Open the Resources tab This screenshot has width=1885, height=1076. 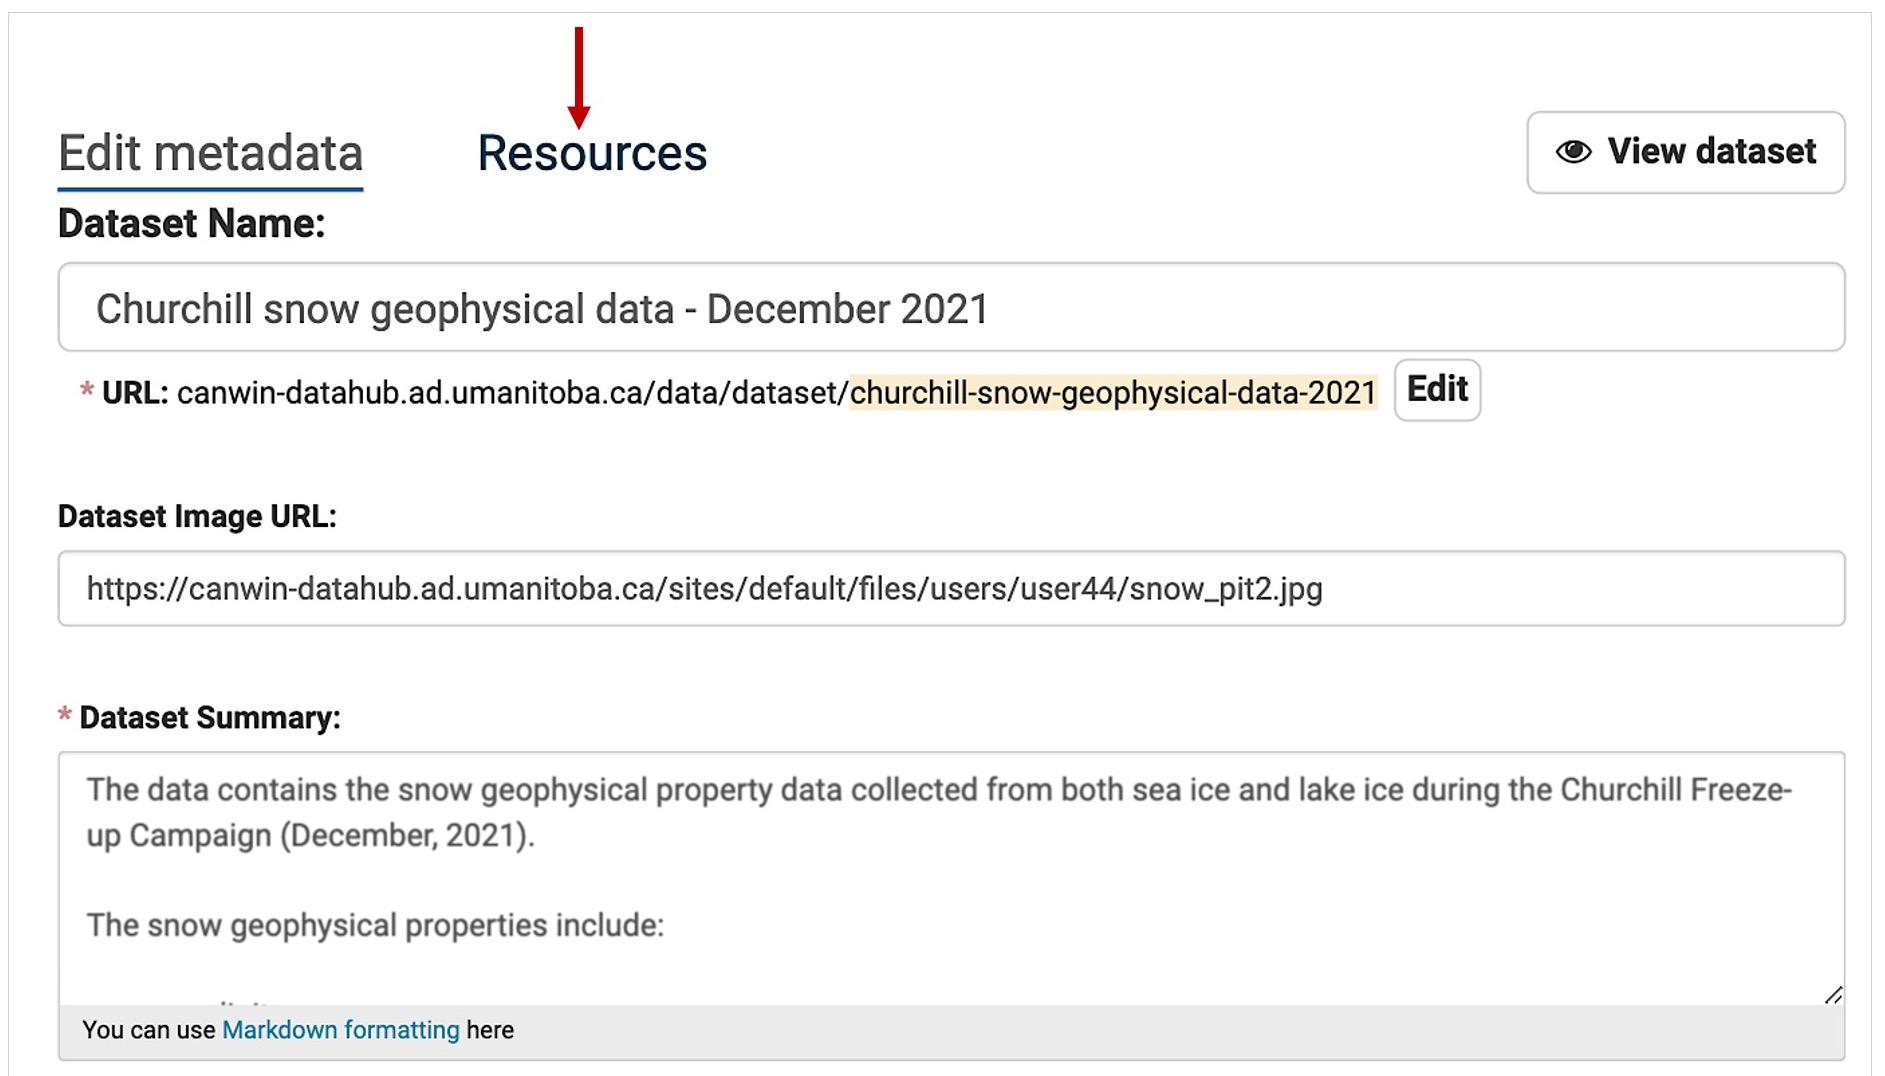point(592,153)
